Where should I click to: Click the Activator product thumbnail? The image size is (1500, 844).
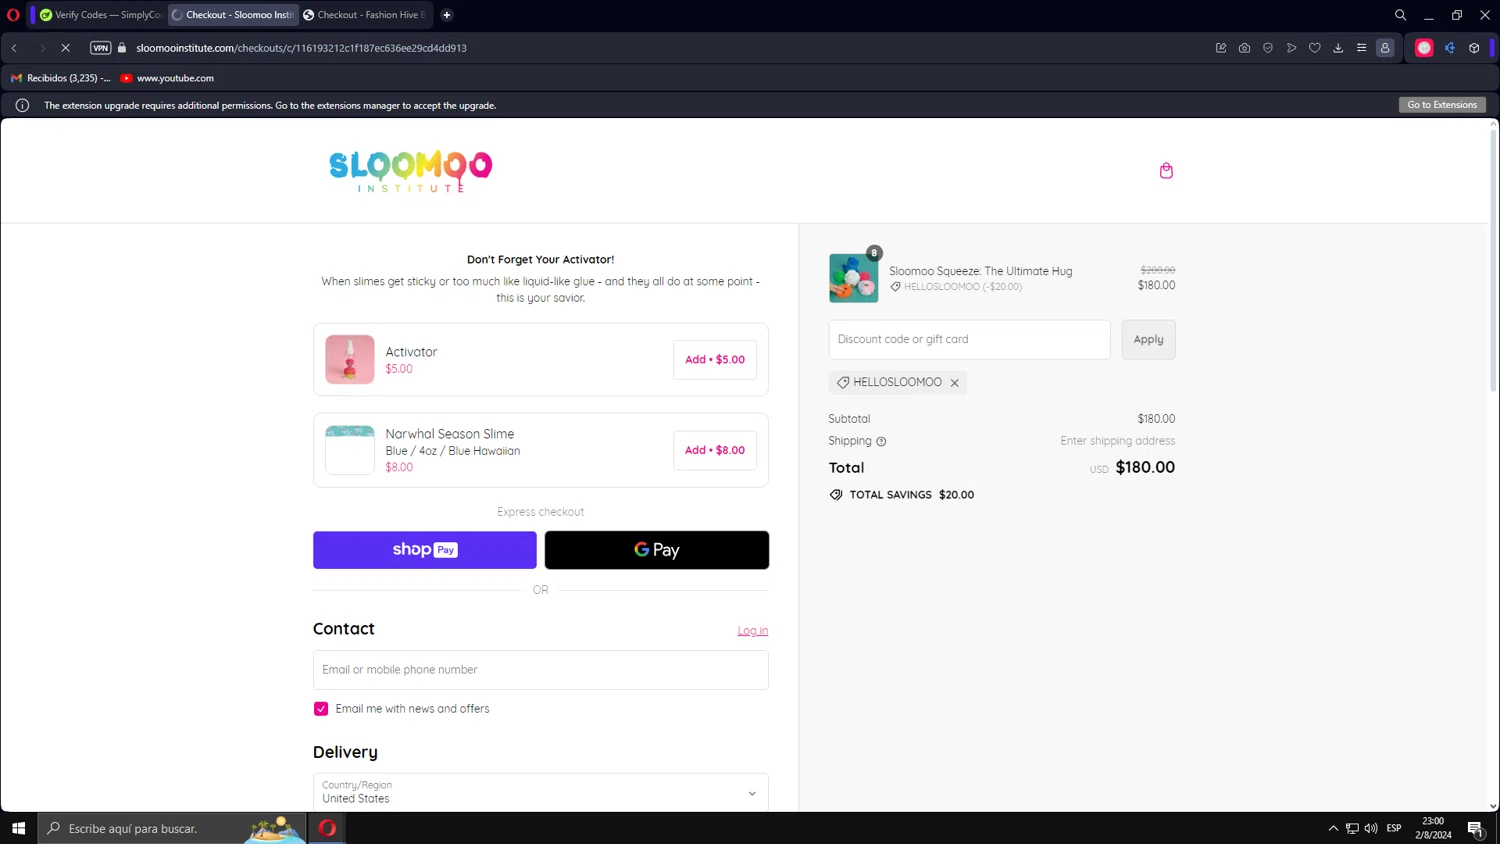pos(350,360)
